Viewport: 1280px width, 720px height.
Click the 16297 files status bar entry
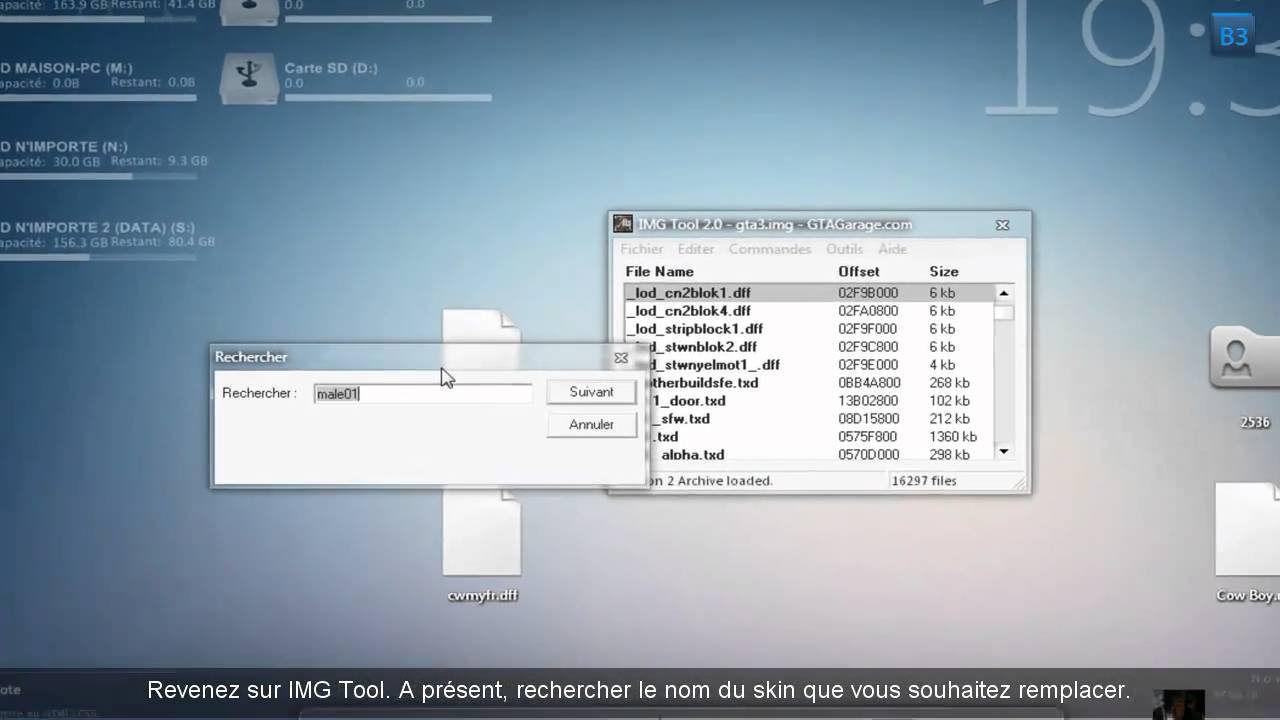(x=923, y=481)
